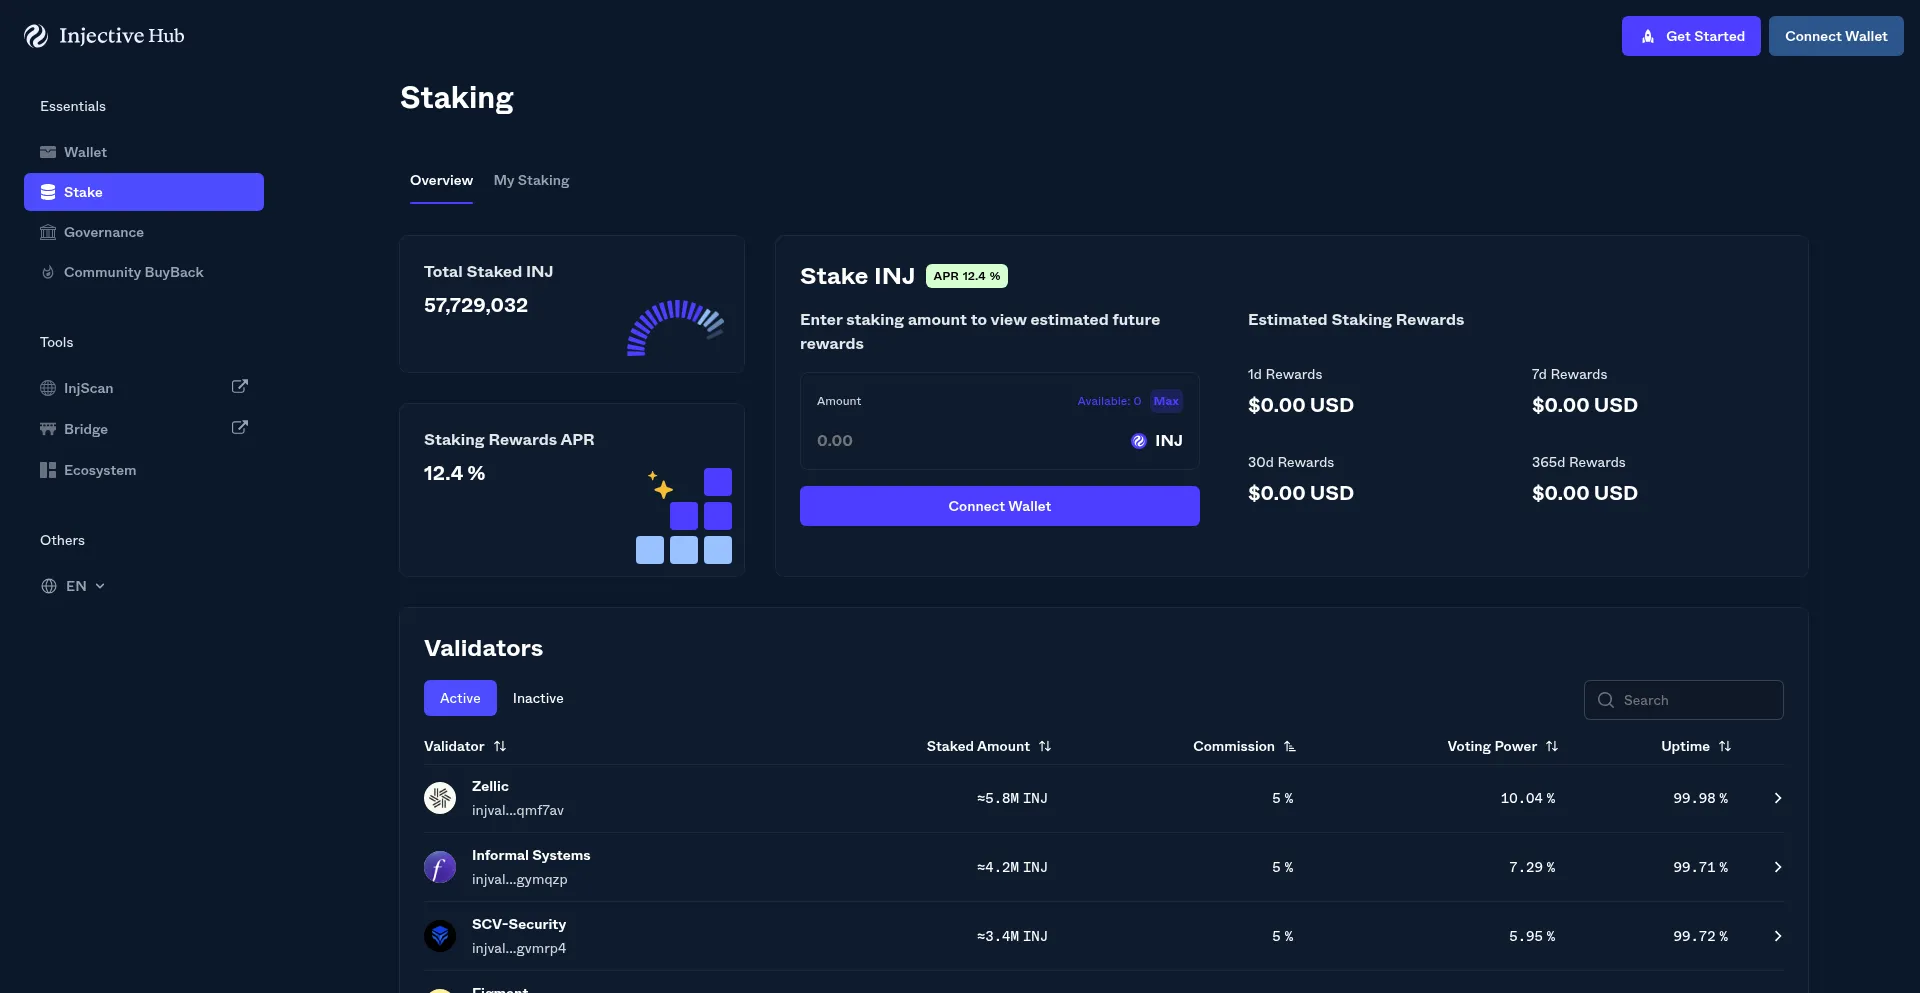
Task: Open Ecosystem in the sidebar
Action: (144, 470)
